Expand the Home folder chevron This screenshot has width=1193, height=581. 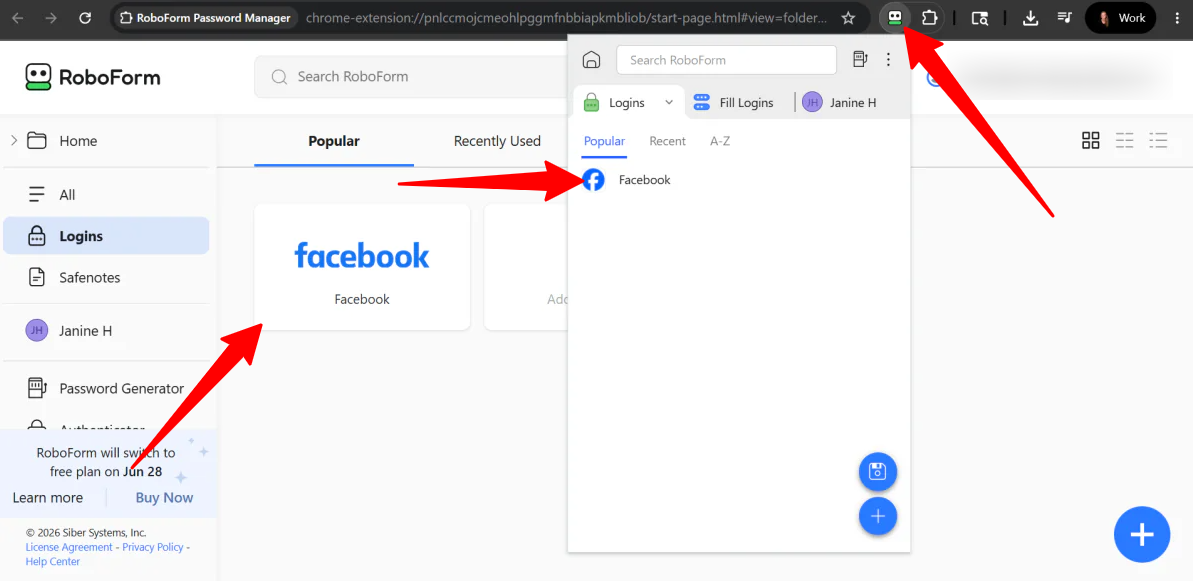coord(14,141)
